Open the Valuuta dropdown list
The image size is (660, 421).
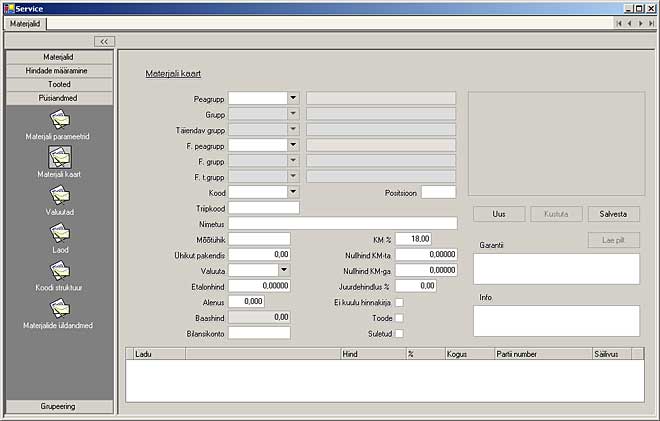(284, 270)
